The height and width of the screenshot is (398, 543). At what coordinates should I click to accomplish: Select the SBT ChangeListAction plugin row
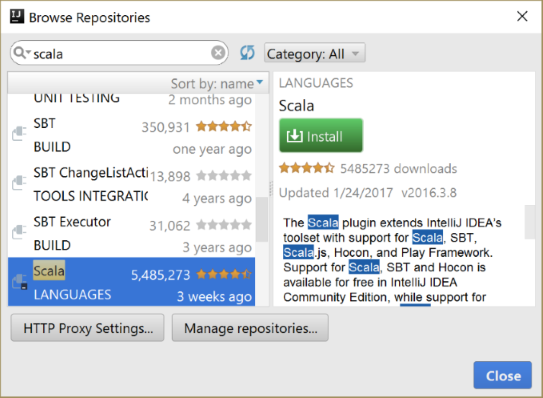click(x=132, y=184)
